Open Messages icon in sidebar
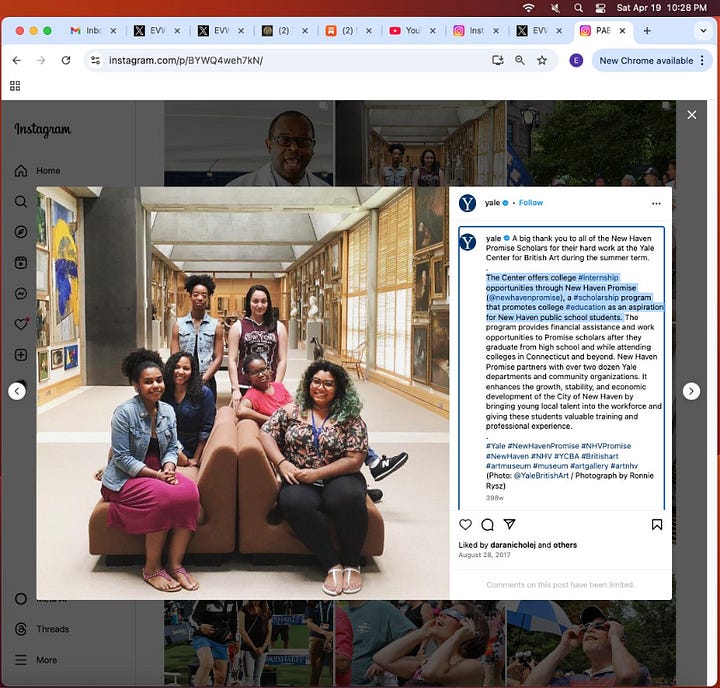720x688 pixels. [21, 293]
